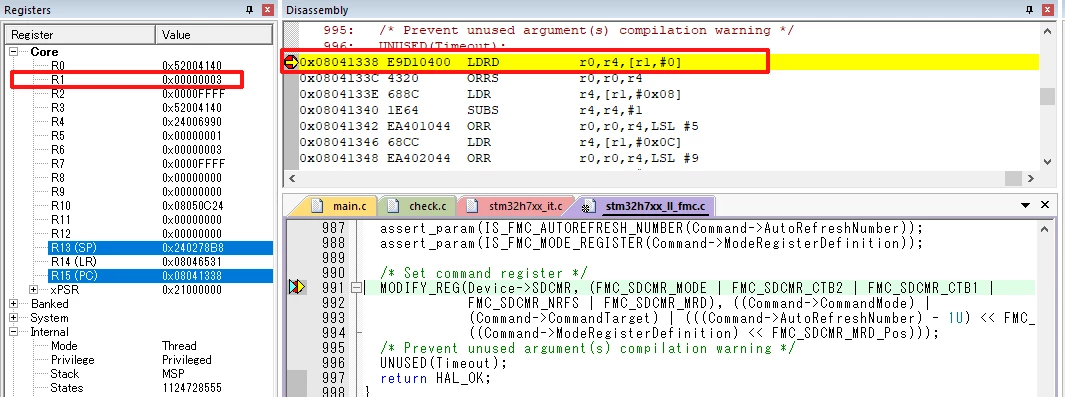1065x397 pixels.
Task: Click R1 value 0x00000003
Action: click(x=192, y=80)
